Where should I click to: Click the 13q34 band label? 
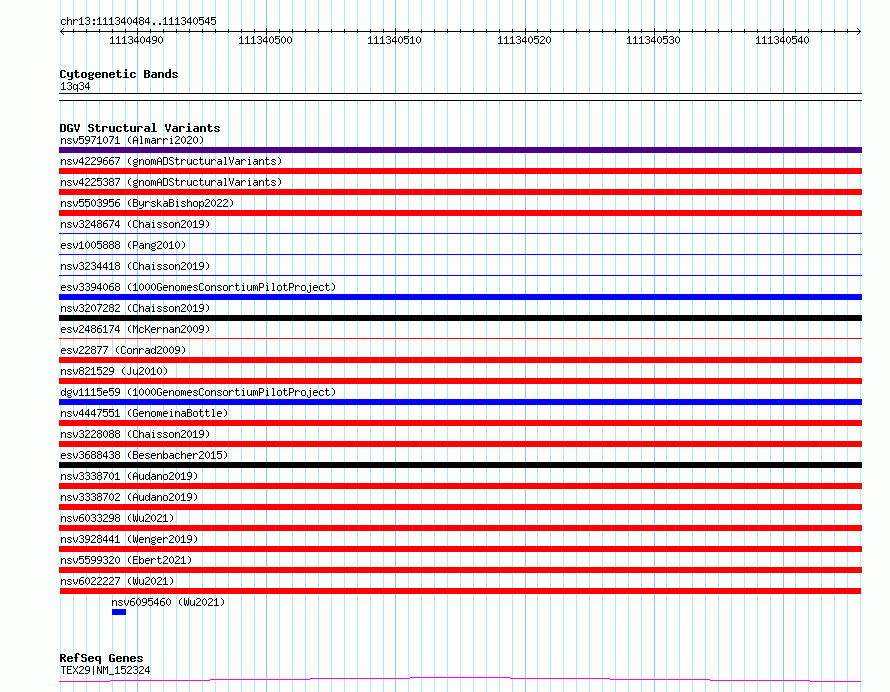pos(75,86)
